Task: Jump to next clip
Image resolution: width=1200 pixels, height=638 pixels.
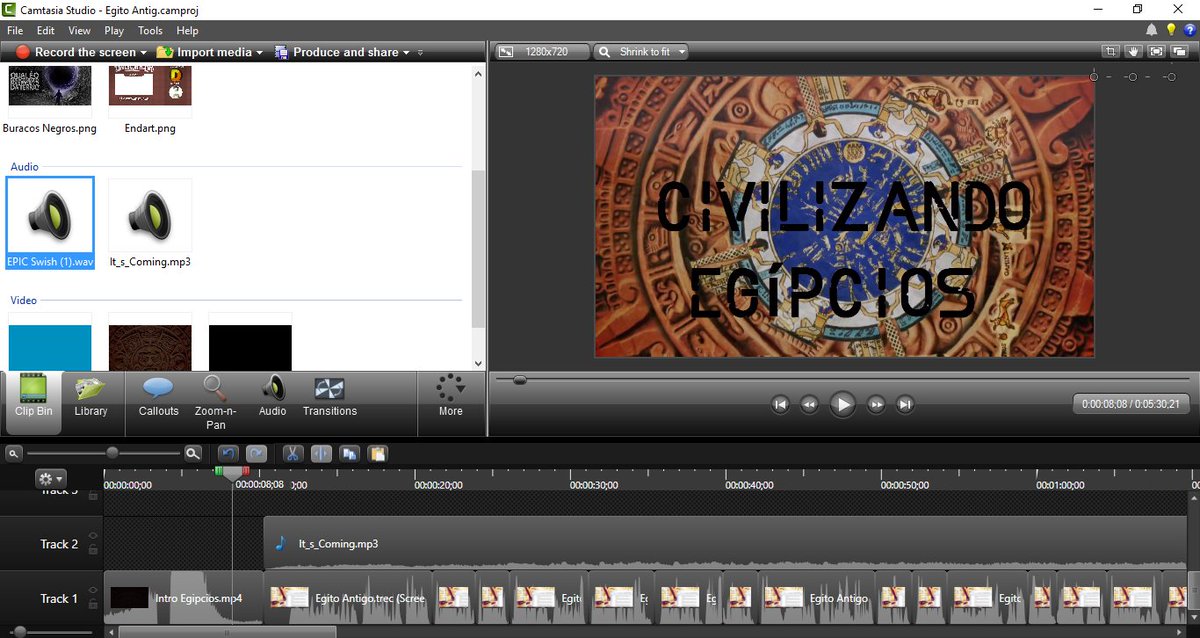Action: (x=905, y=404)
